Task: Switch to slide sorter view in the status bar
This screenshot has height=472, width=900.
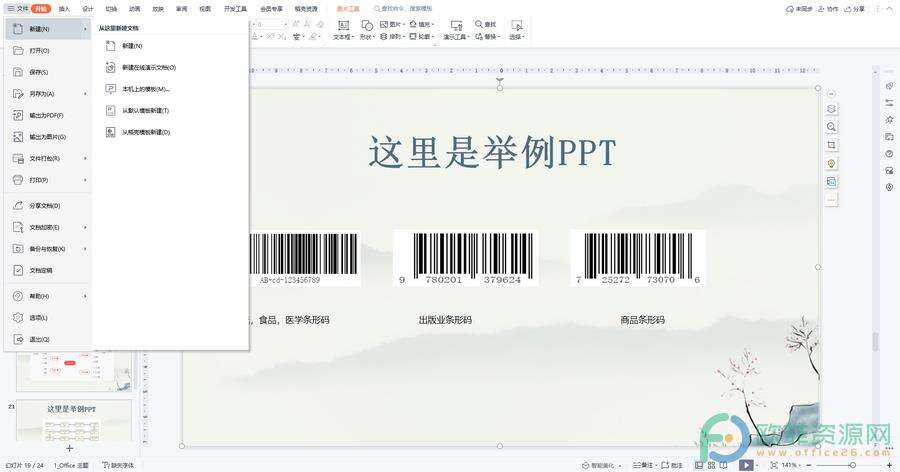Action: click(712, 465)
